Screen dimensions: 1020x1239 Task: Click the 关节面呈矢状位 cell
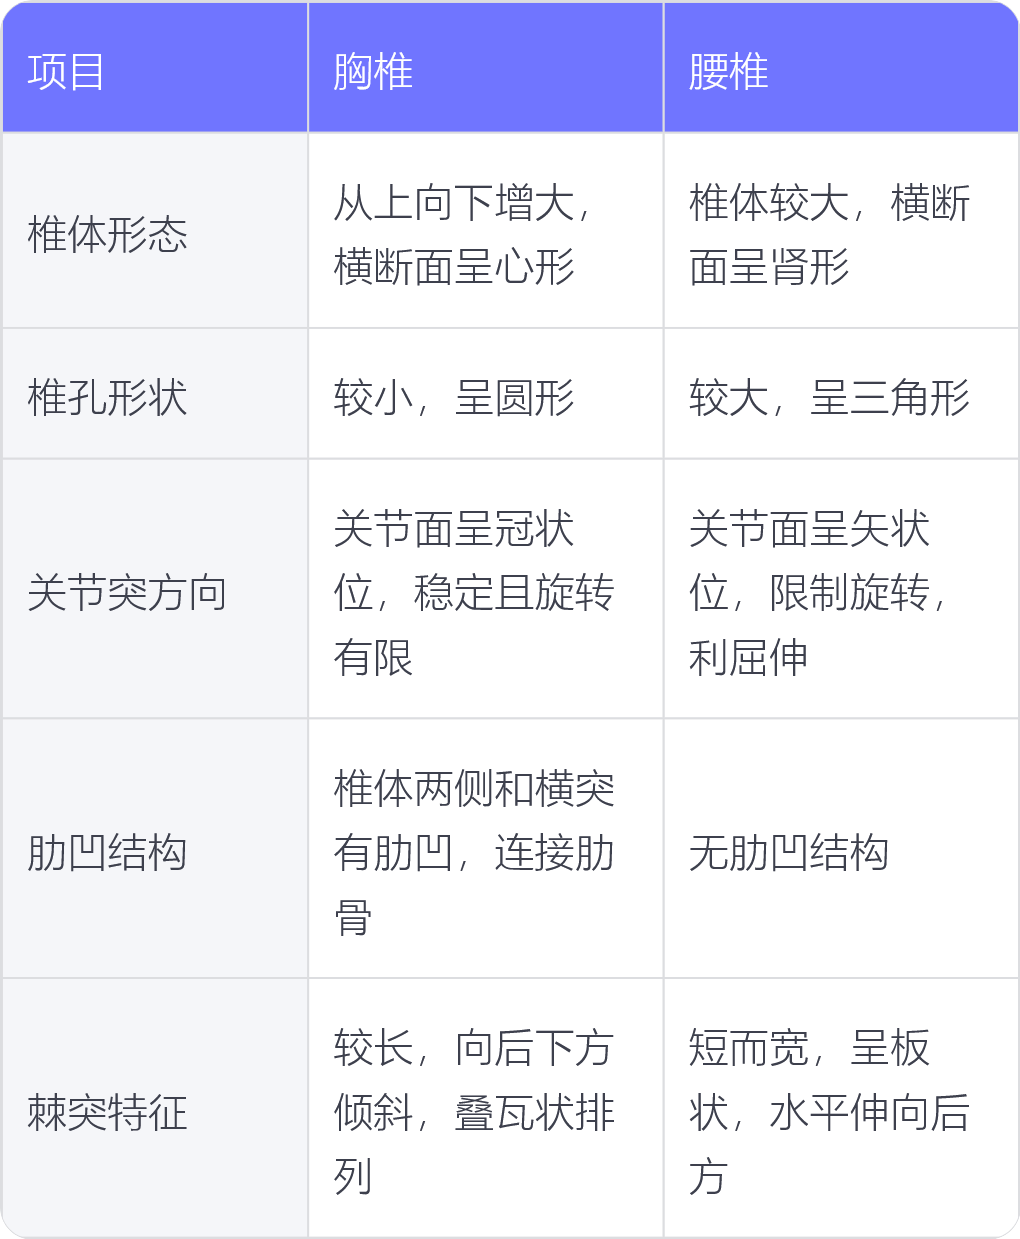[x=841, y=589]
